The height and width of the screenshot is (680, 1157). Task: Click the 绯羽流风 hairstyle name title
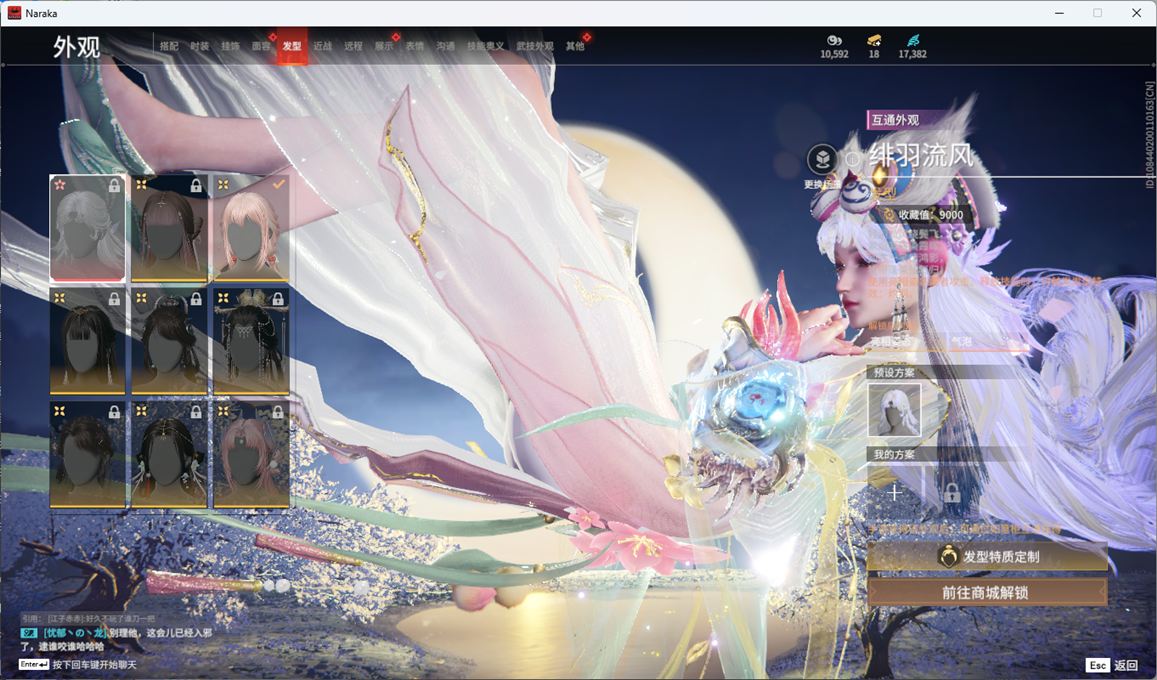920,156
